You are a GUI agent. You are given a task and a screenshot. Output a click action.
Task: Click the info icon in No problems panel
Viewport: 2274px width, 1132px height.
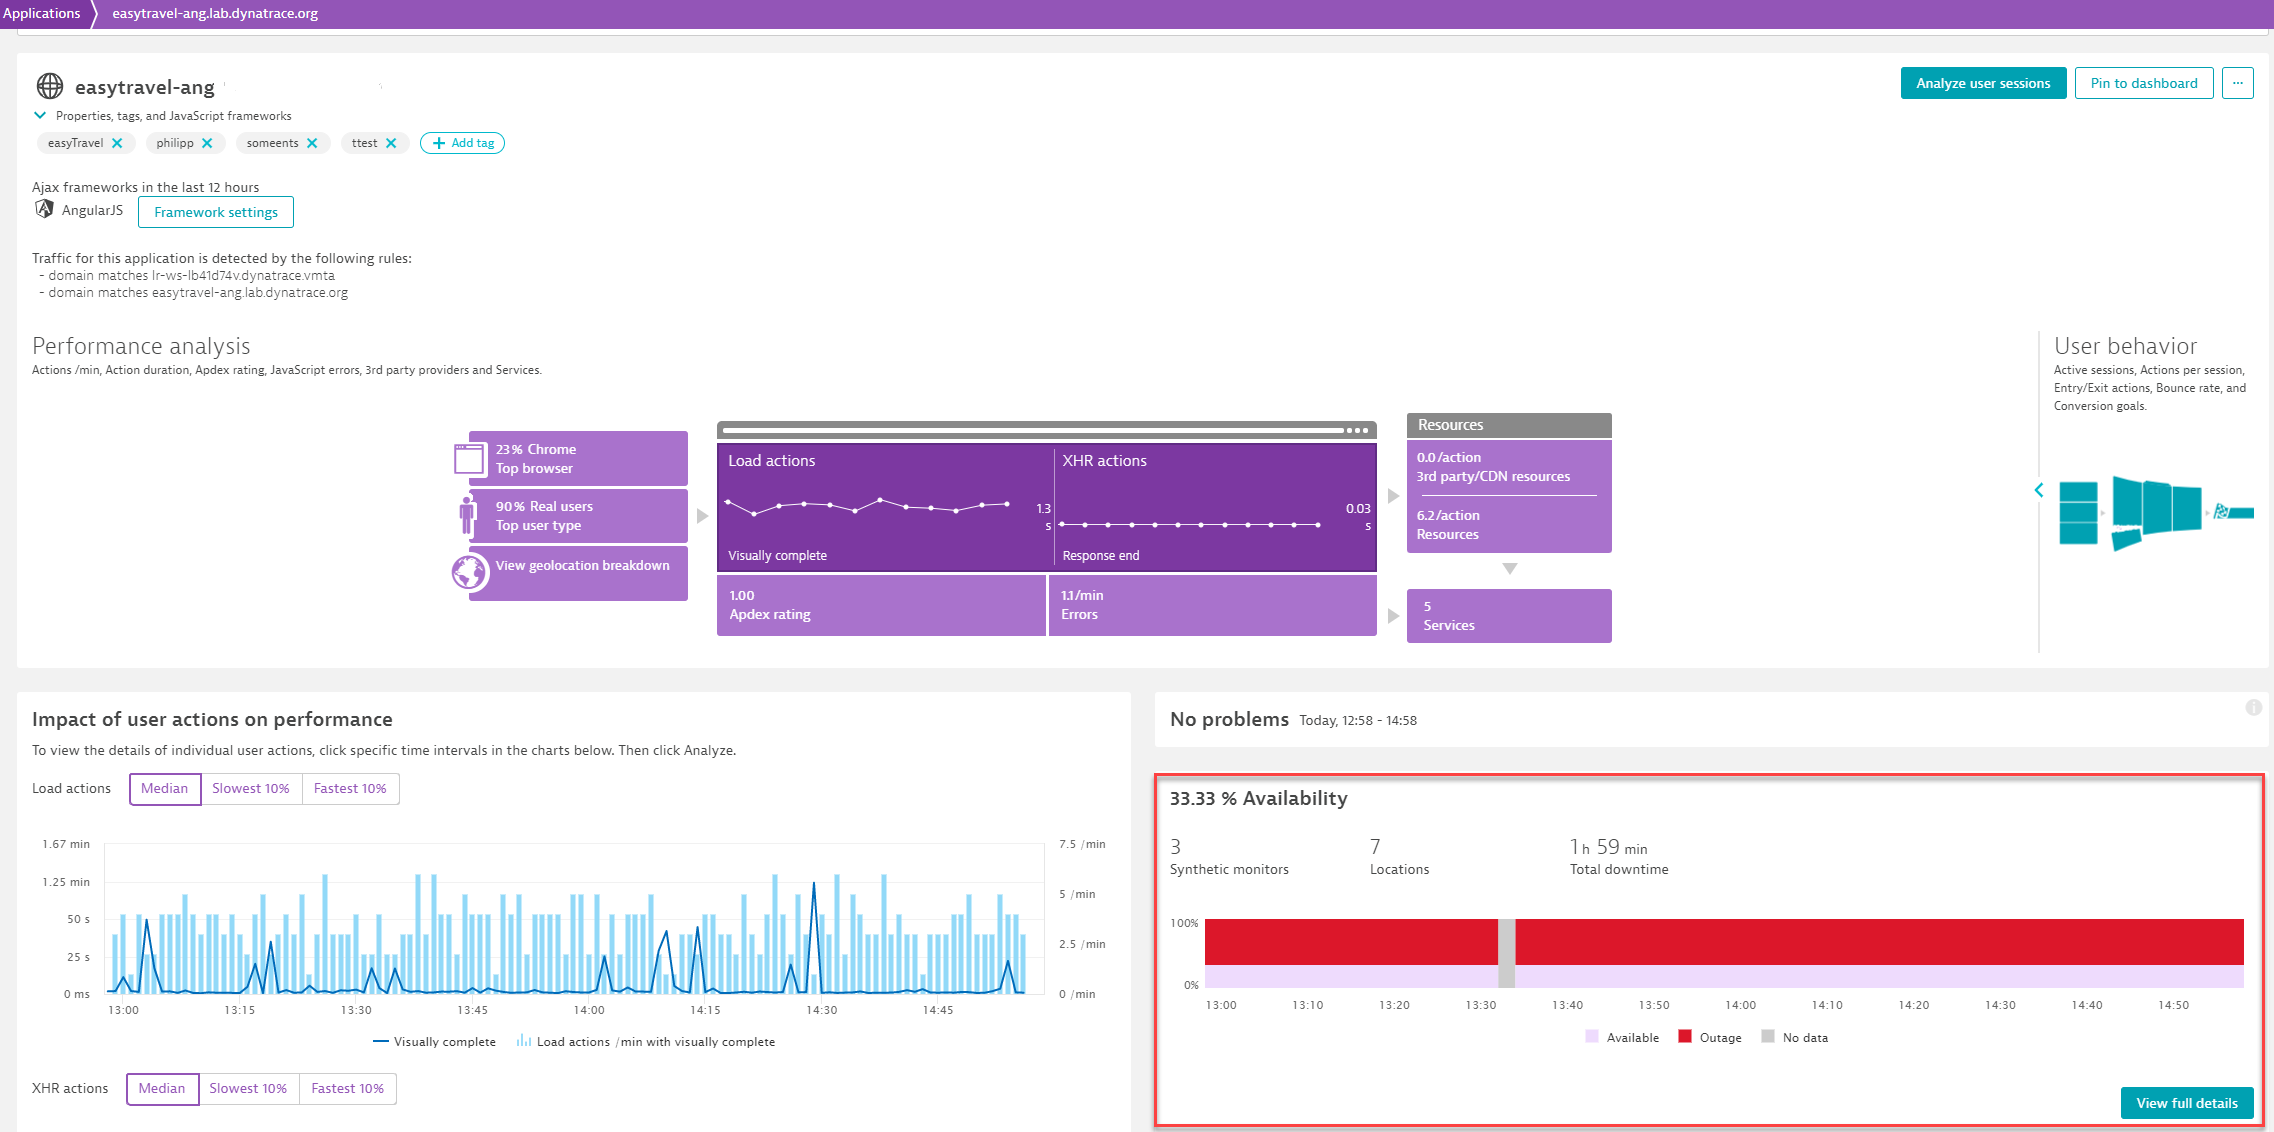pos(2253,707)
